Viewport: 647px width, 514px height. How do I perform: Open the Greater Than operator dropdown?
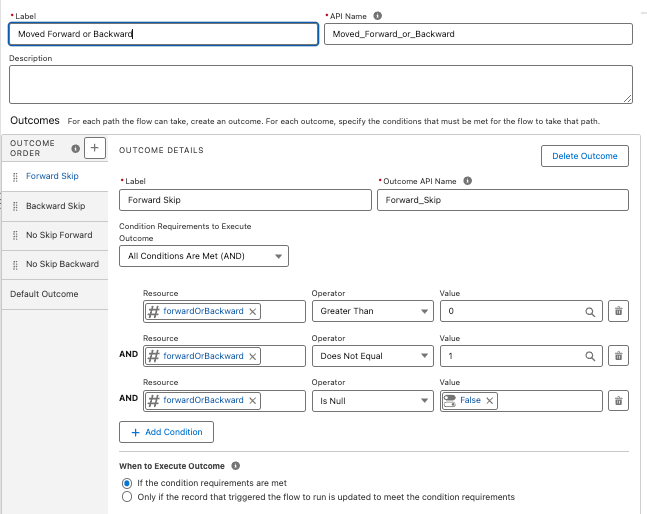pyautogui.click(x=373, y=311)
